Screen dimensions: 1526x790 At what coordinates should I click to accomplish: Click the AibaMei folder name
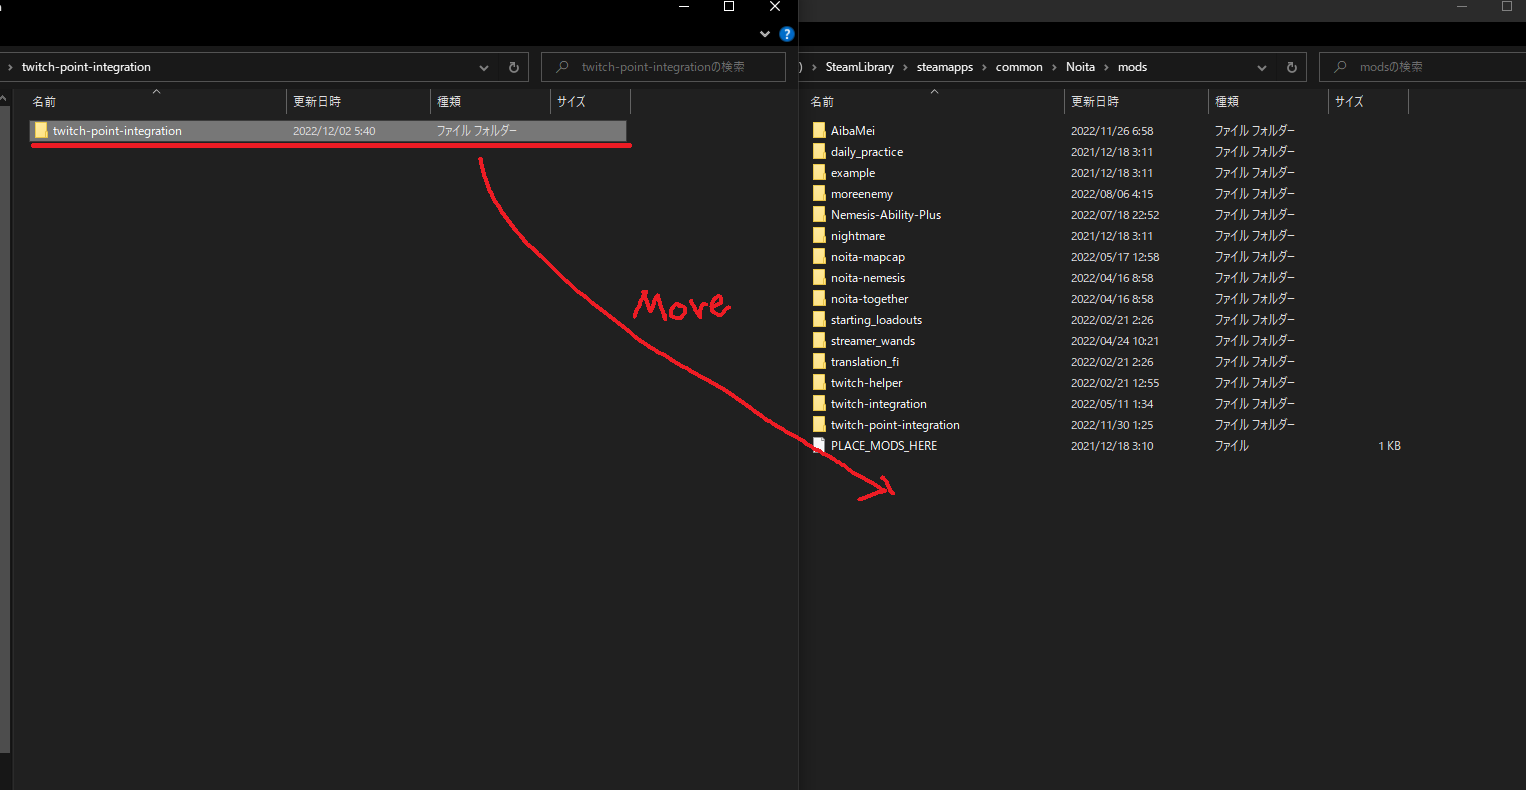853,131
